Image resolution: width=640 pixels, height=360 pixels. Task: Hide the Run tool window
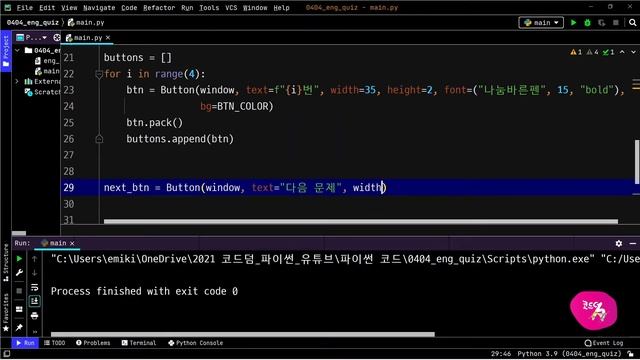(633, 243)
